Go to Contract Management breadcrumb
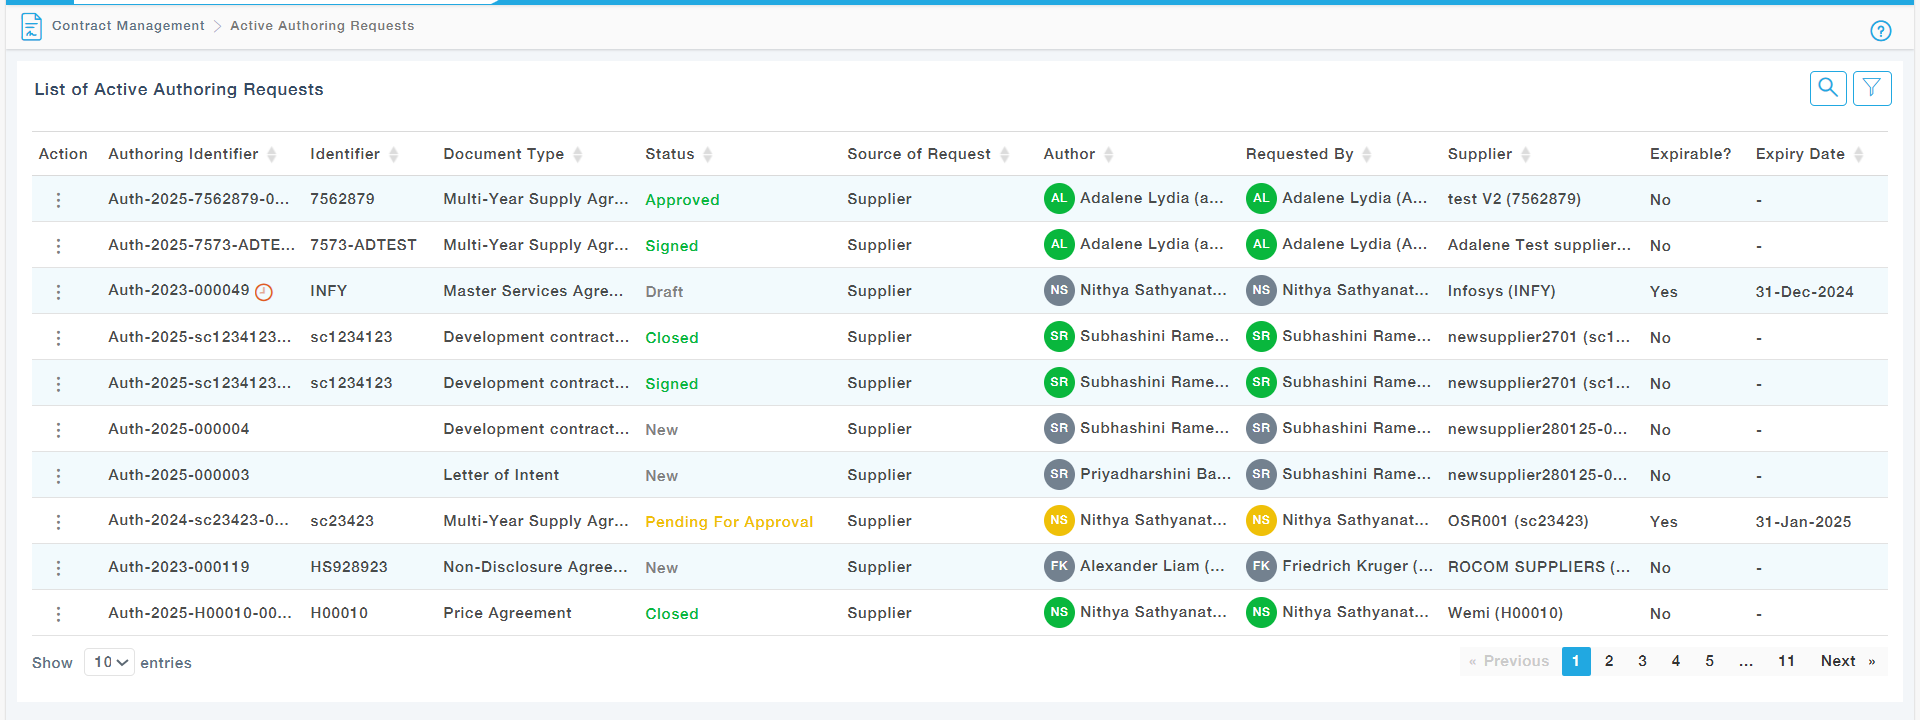The image size is (1920, 720). point(128,26)
